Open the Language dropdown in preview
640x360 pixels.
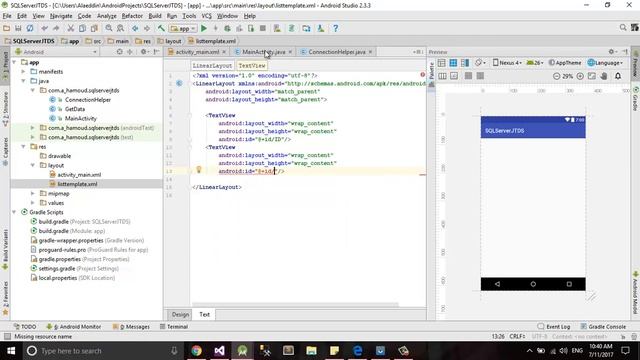point(605,63)
